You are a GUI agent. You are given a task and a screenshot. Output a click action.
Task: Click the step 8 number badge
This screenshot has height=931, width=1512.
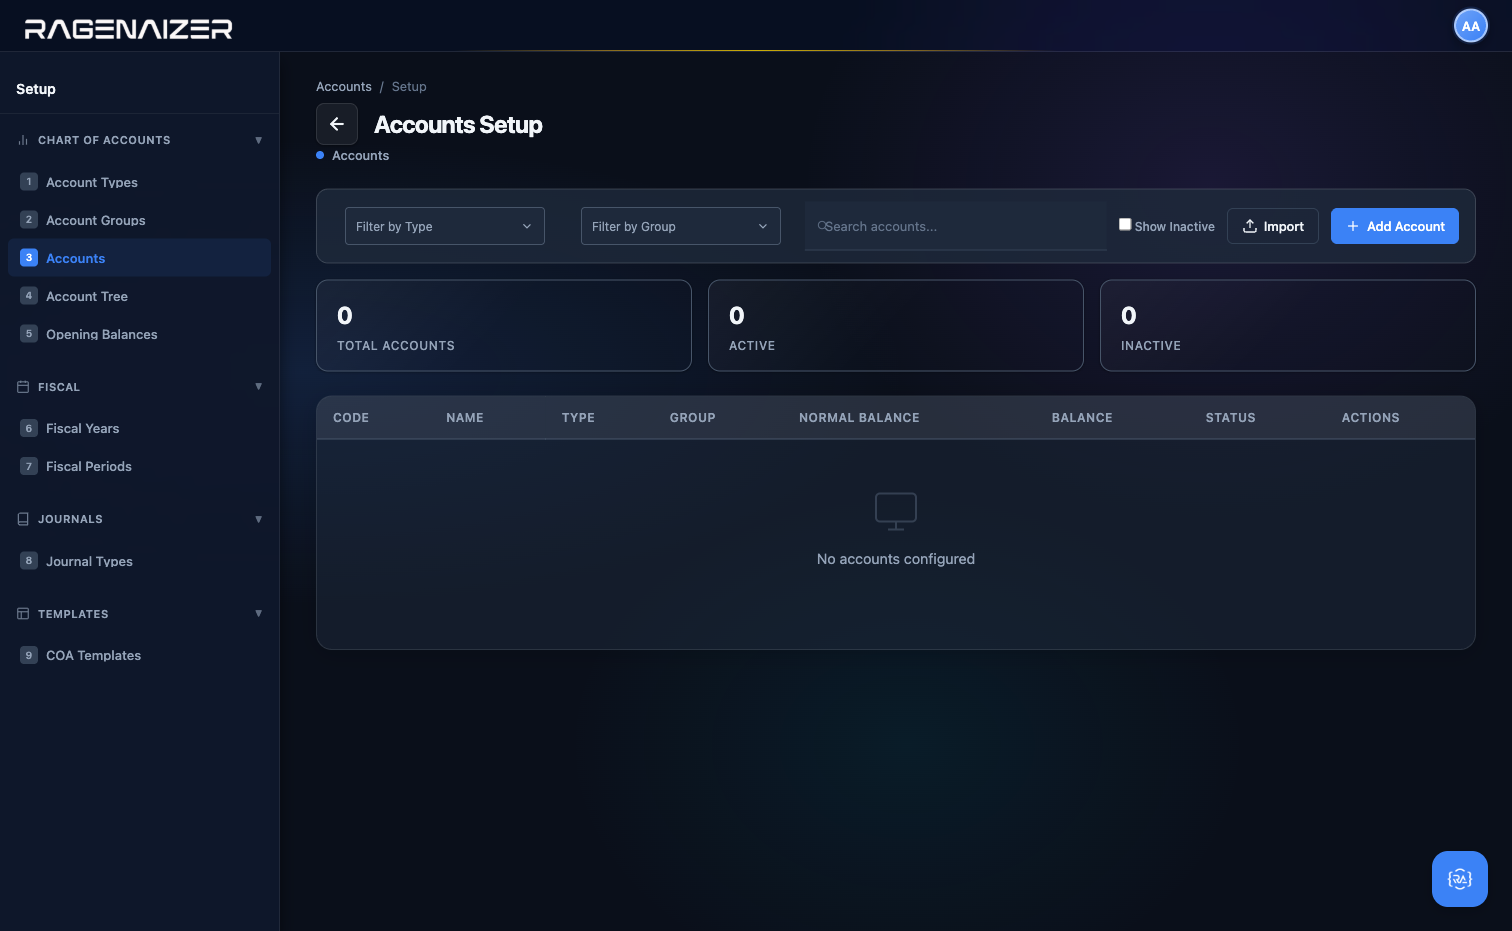(x=29, y=561)
